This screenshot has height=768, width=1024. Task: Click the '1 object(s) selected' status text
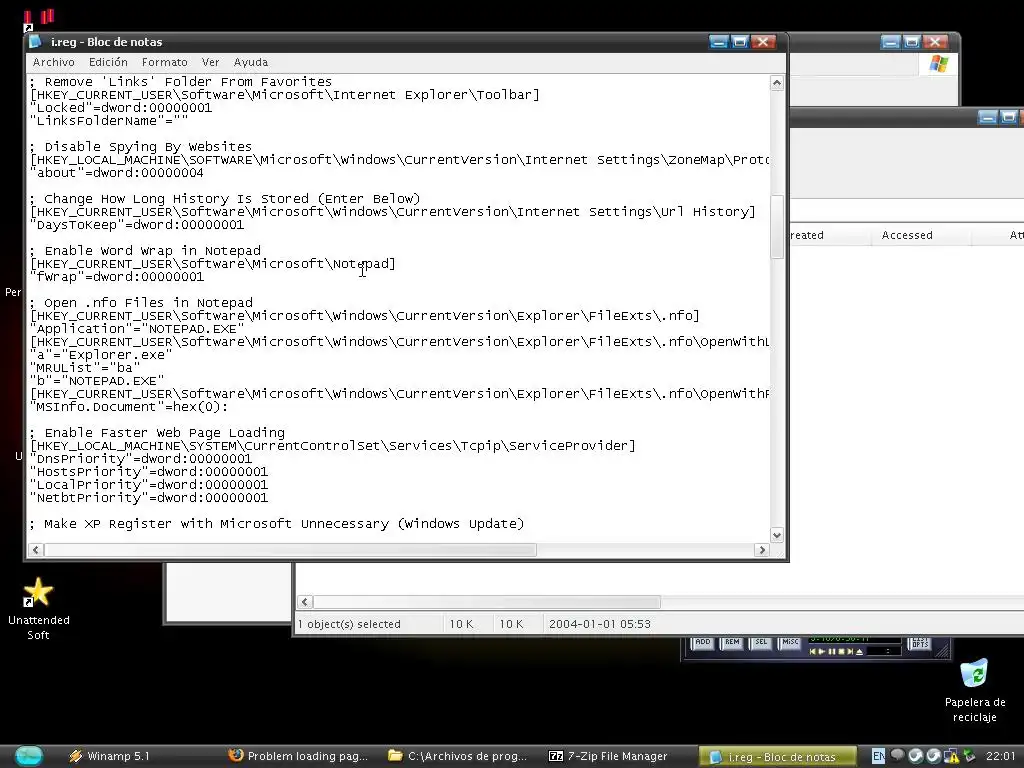point(349,624)
